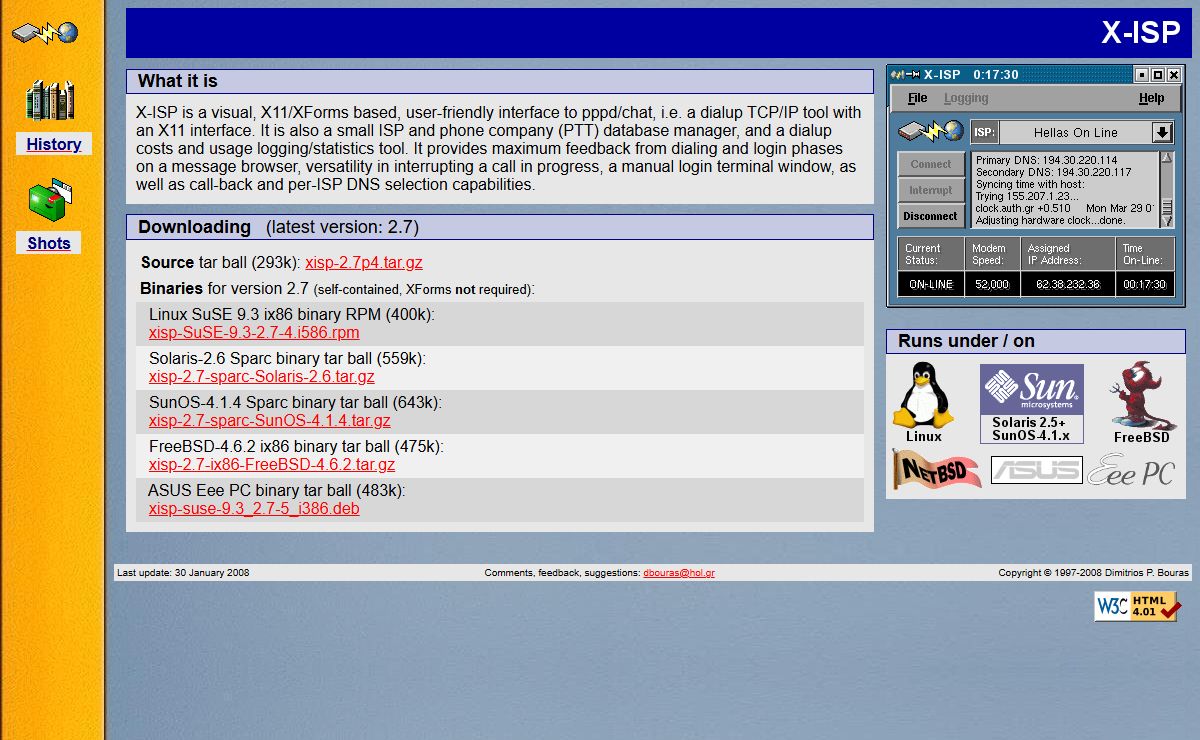Download the xisp-2.7-ix86-FreeBSD-4.6.2.tar.gz file
Image resolution: width=1200 pixels, height=740 pixels.
coord(272,465)
